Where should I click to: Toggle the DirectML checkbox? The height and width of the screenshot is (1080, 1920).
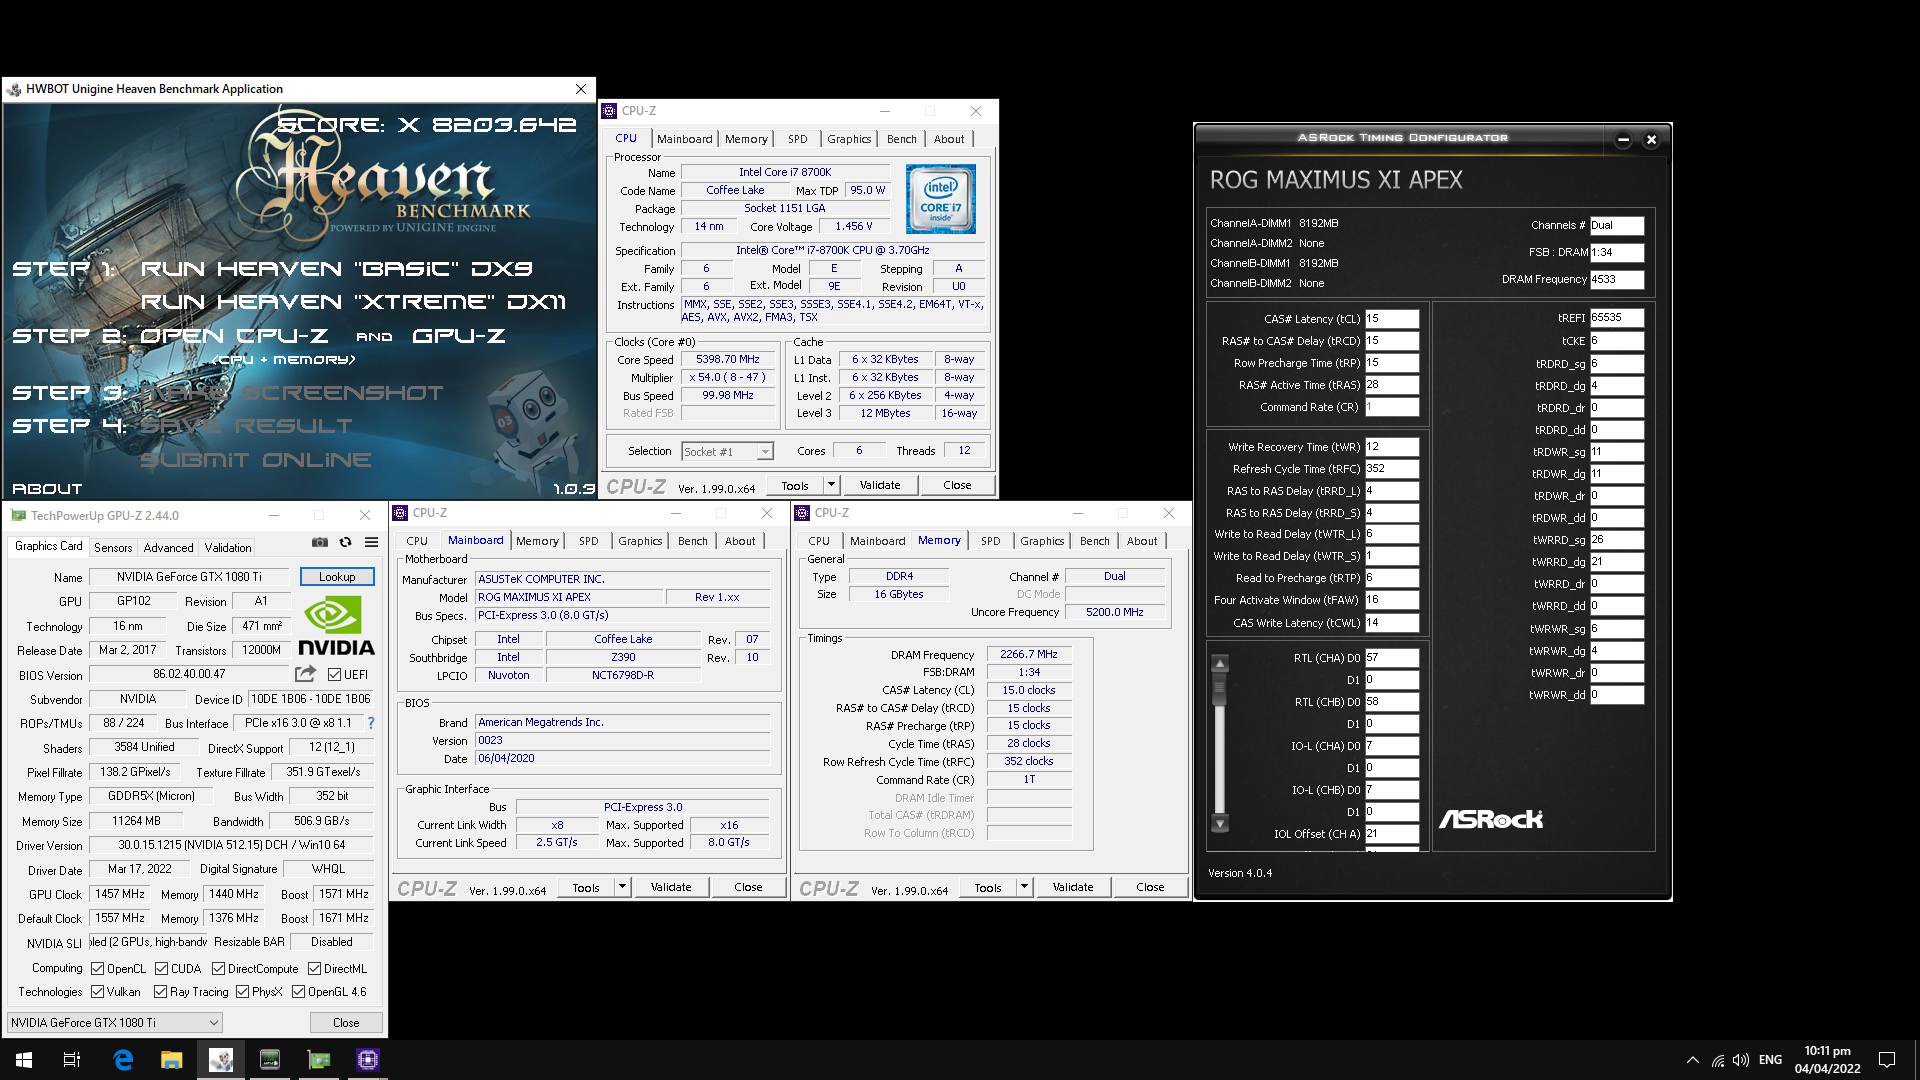(314, 969)
